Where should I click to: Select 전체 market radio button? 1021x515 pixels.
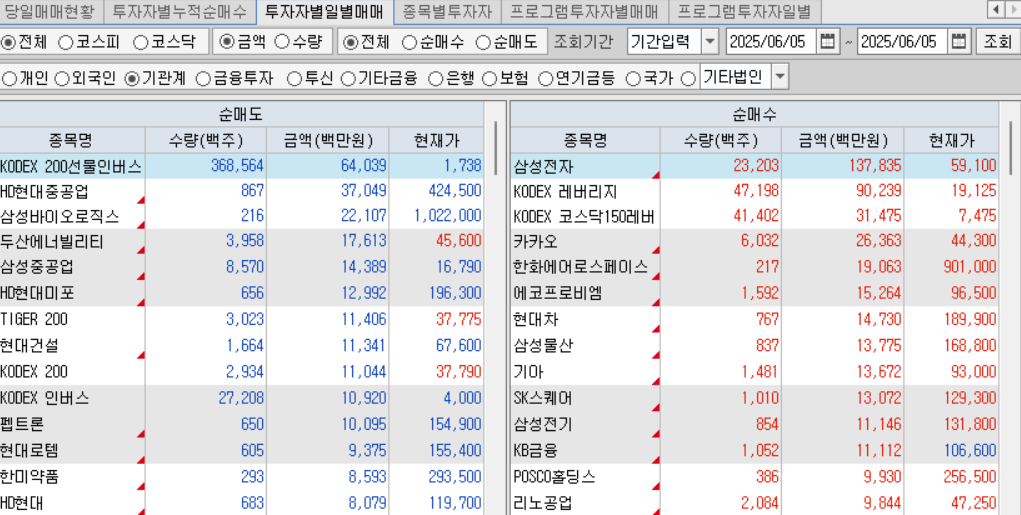click(x=8, y=42)
